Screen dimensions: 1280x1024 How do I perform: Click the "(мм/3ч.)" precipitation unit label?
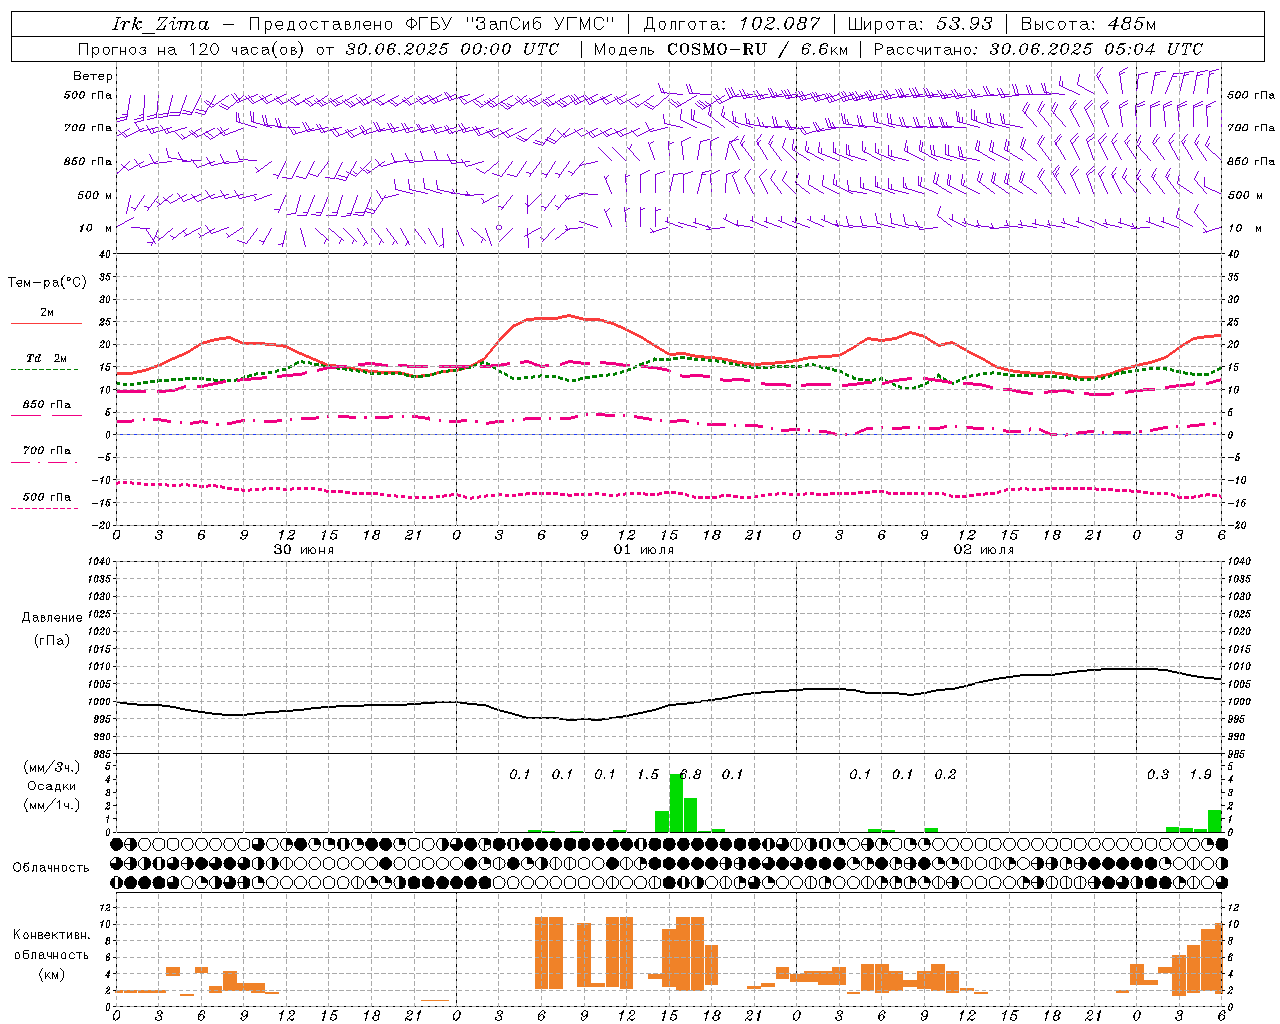[52, 767]
